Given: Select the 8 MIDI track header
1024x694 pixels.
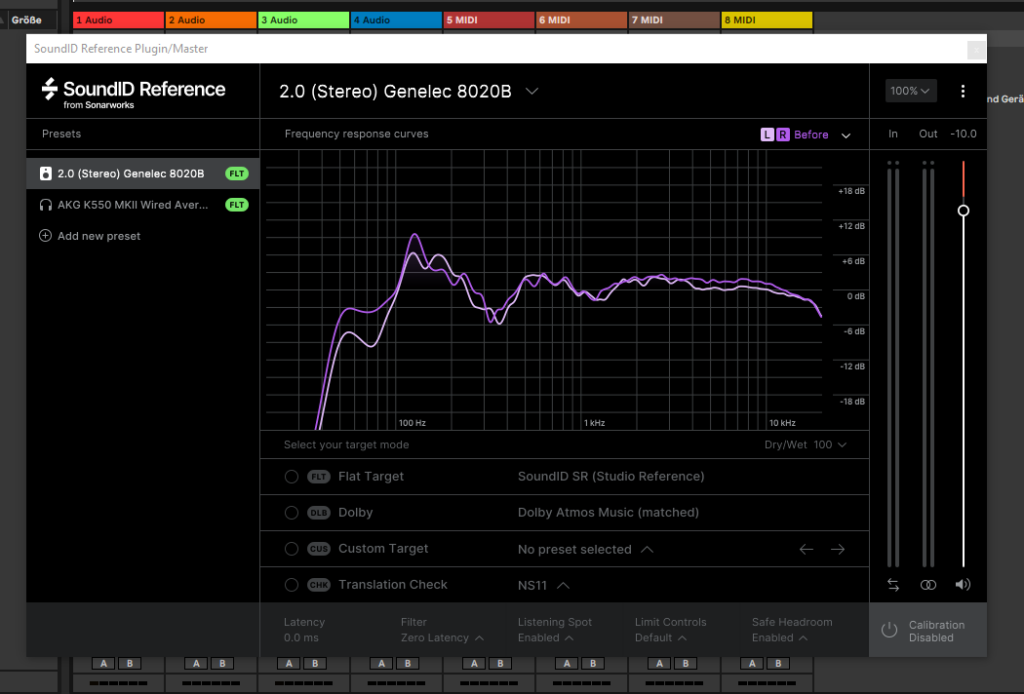Looking at the screenshot, I should (x=767, y=20).
